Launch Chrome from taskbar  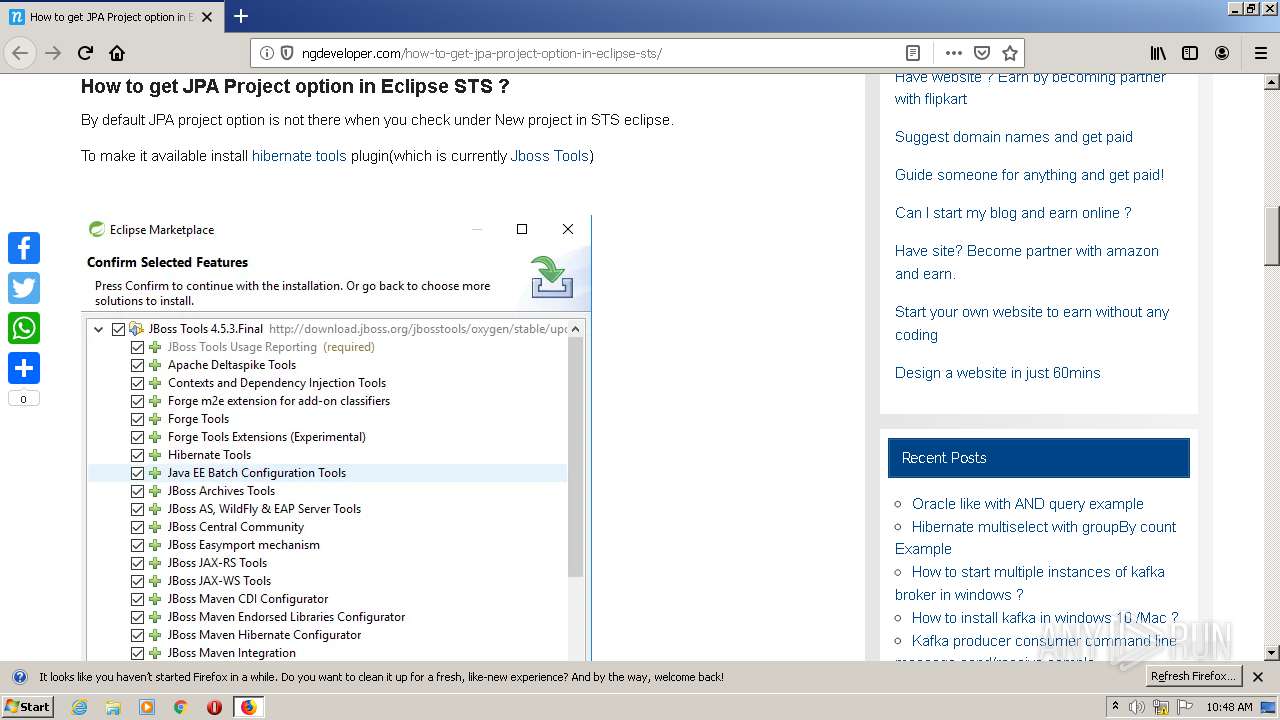(181, 707)
